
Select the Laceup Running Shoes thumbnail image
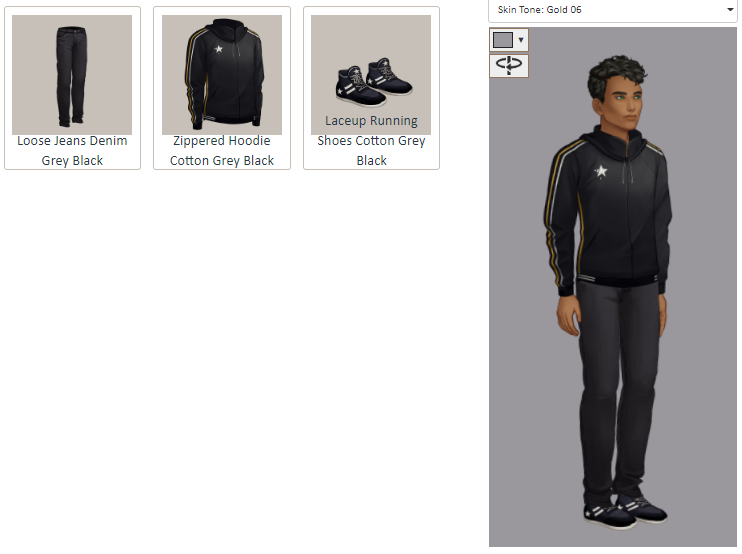pyautogui.click(x=371, y=75)
